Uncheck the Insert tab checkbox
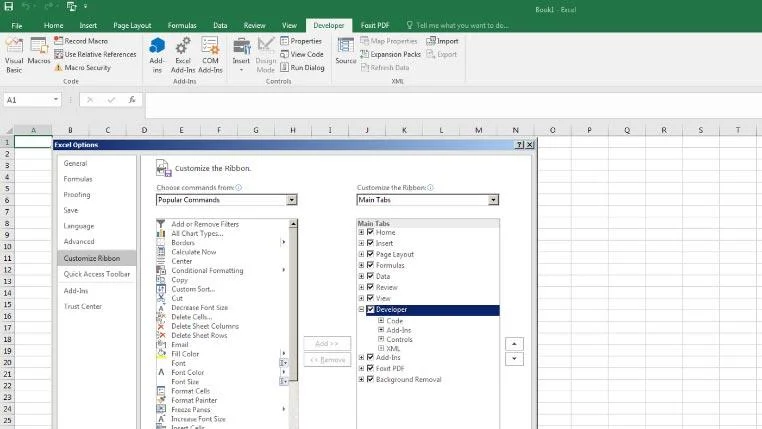 click(370, 243)
